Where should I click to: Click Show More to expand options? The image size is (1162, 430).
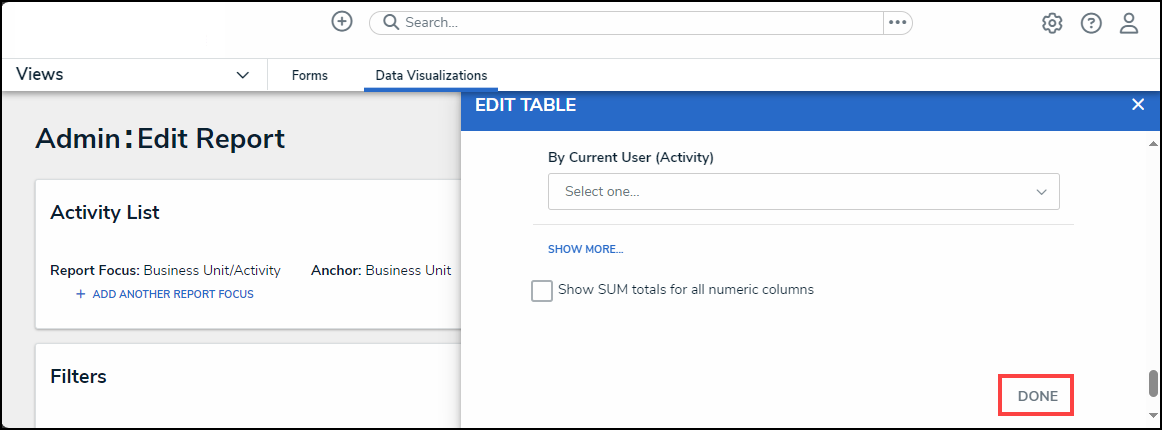(585, 249)
